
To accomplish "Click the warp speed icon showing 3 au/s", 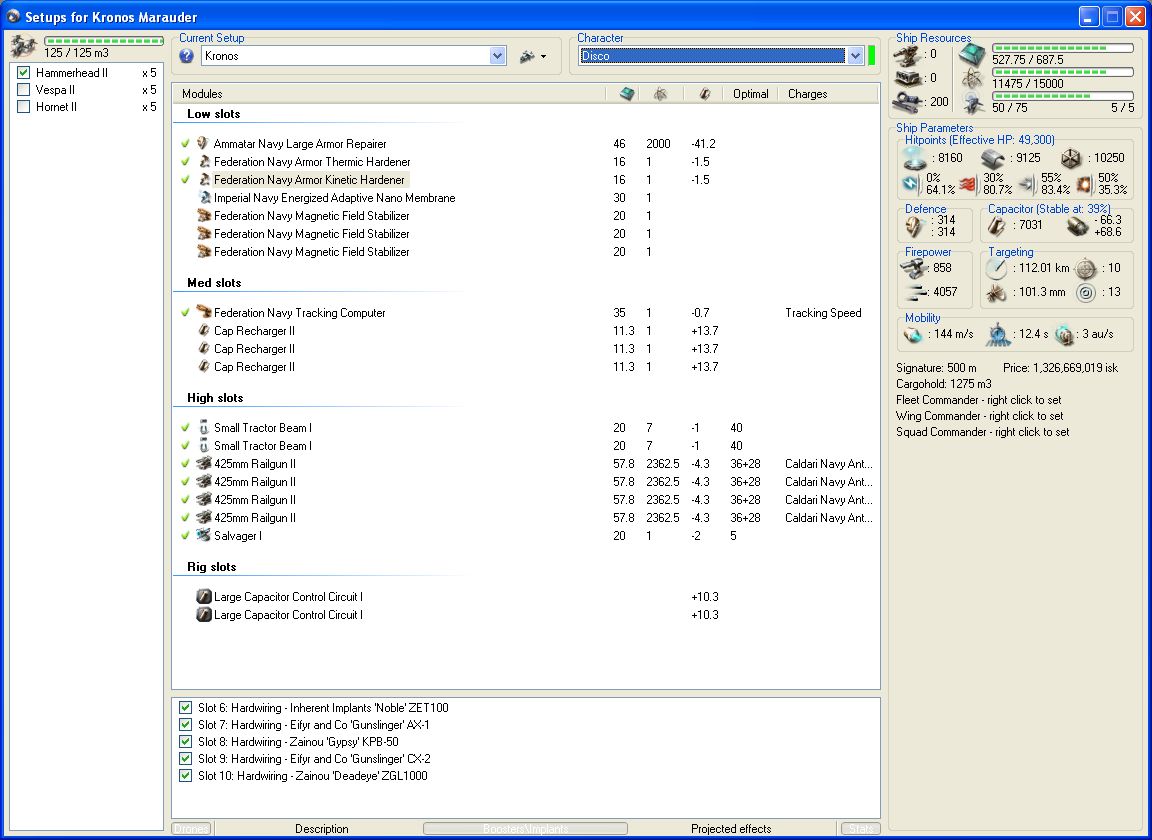I will 1065,335.
